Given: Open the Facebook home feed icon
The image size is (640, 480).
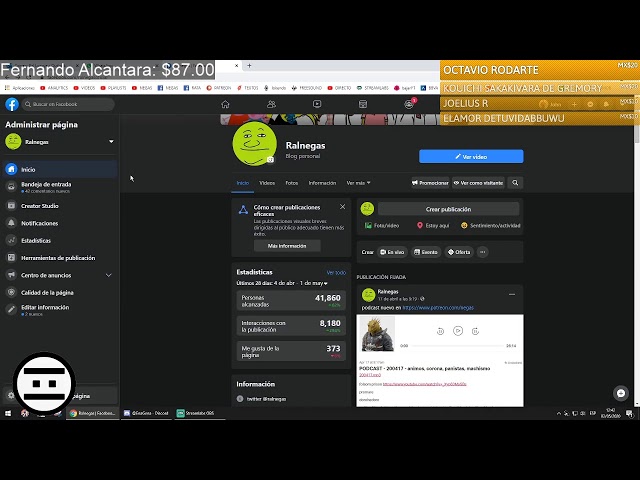Looking at the screenshot, I should pyautogui.click(x=225, y=104).
